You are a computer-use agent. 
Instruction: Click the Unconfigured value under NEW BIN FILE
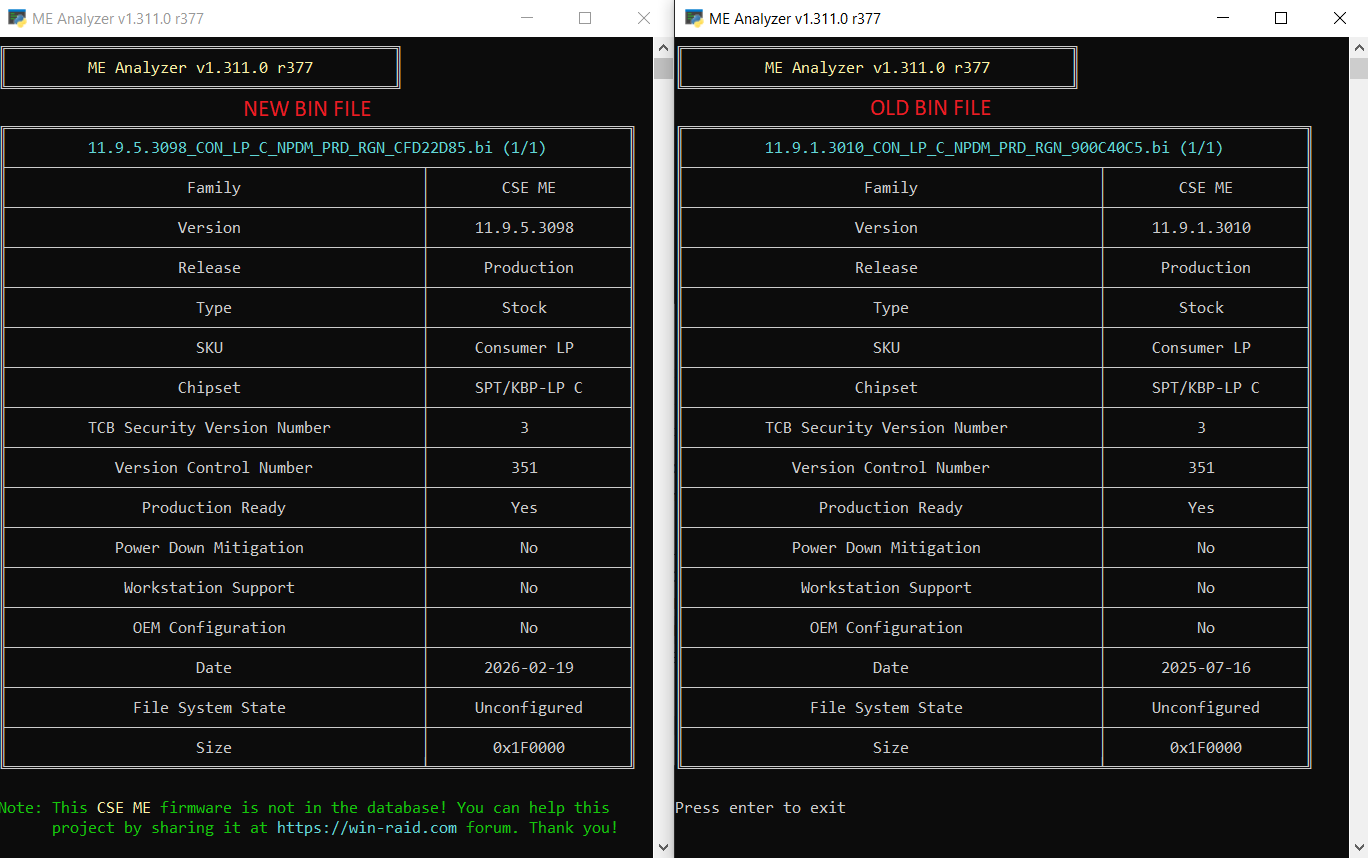click(528, 708)
